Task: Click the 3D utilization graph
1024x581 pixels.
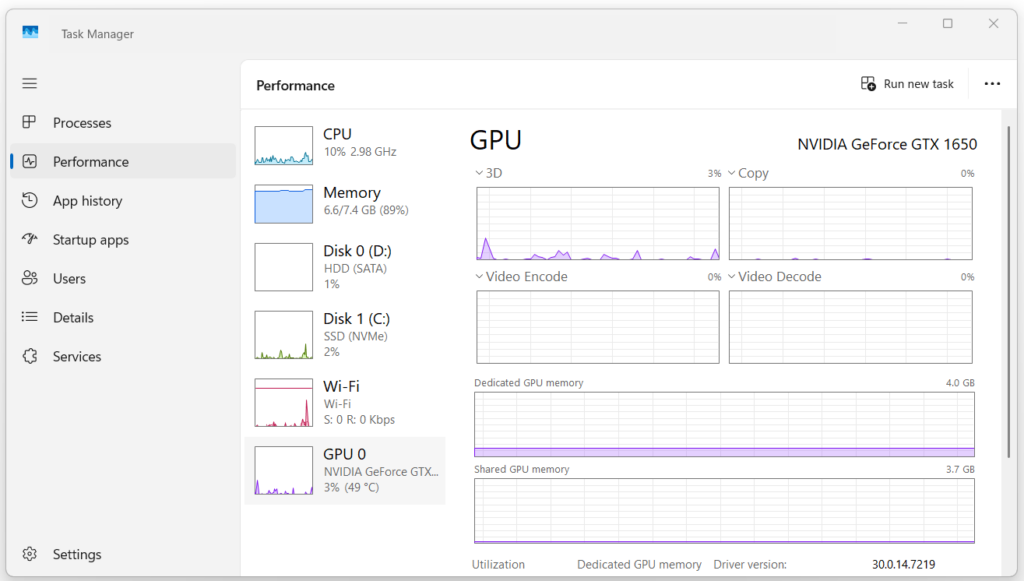Action: point(598,224)
